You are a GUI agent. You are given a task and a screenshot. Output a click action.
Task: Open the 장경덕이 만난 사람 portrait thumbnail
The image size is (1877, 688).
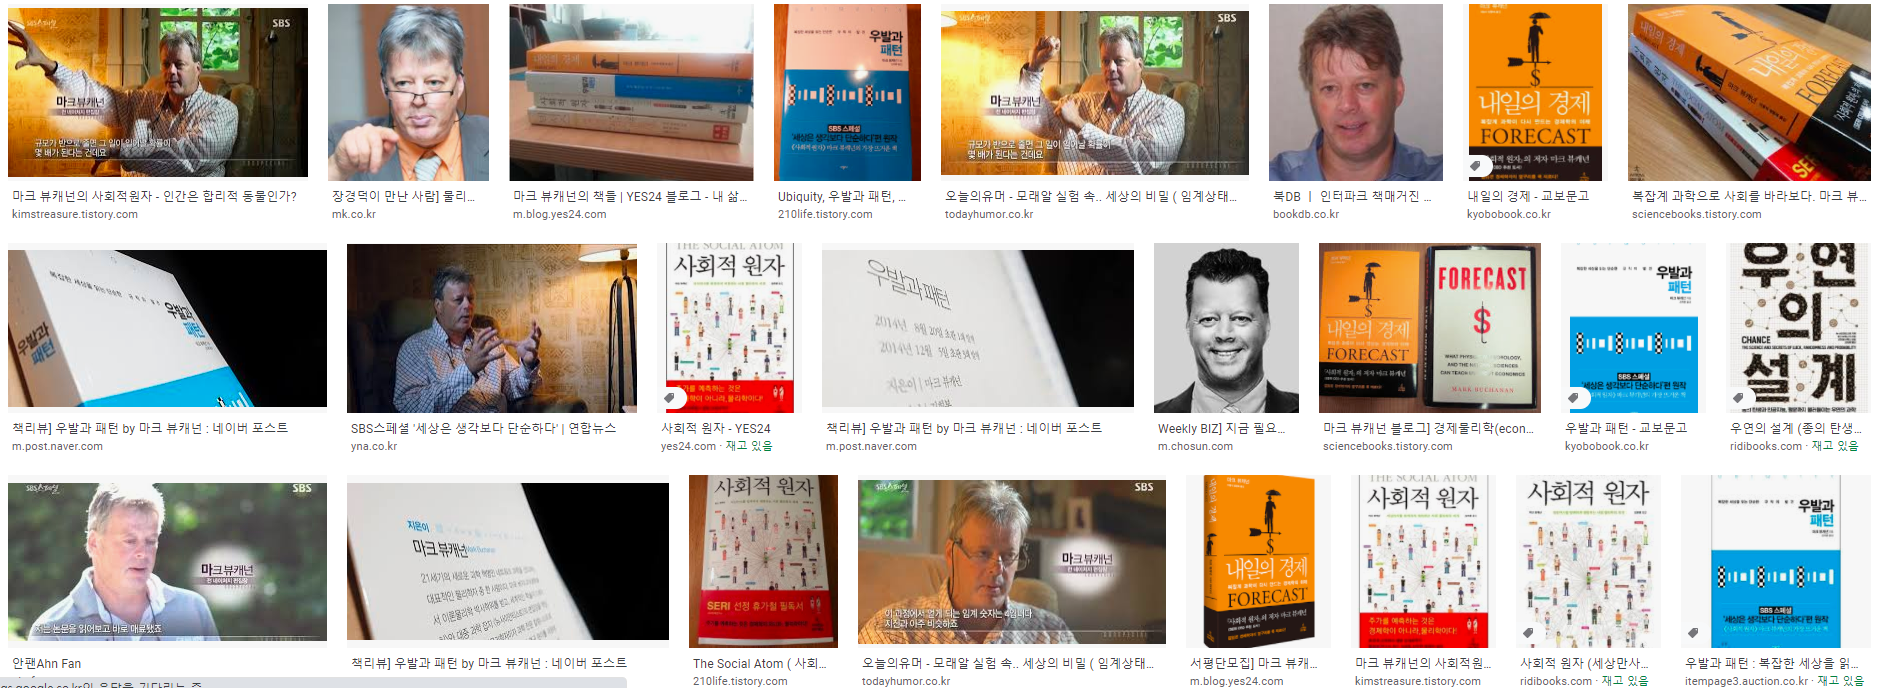point(408,93)
